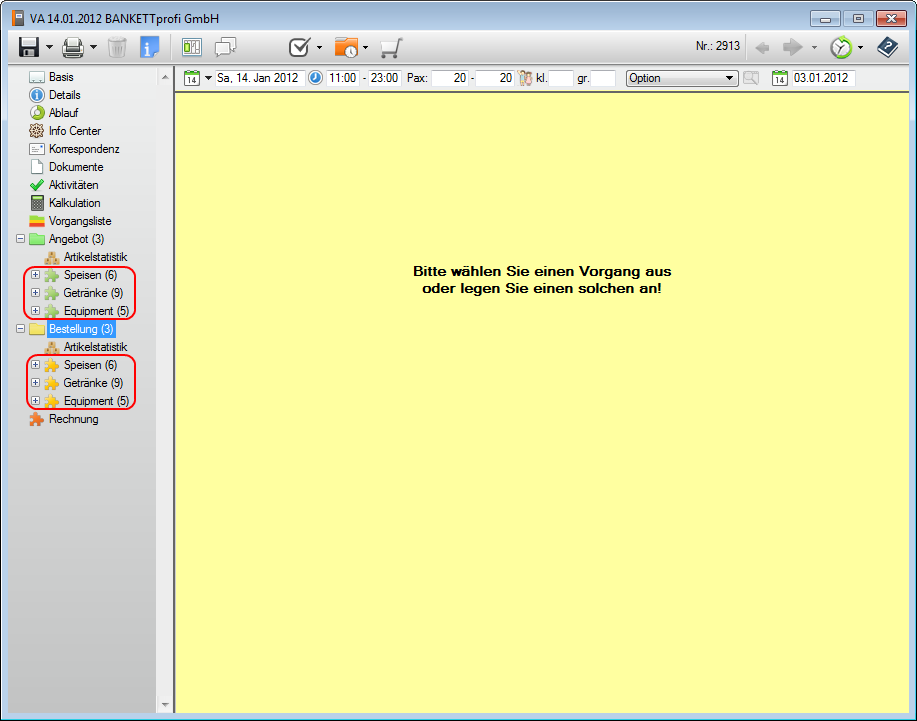
Task: Click the speech bubbles comments icon
Action: pos(226,47)
